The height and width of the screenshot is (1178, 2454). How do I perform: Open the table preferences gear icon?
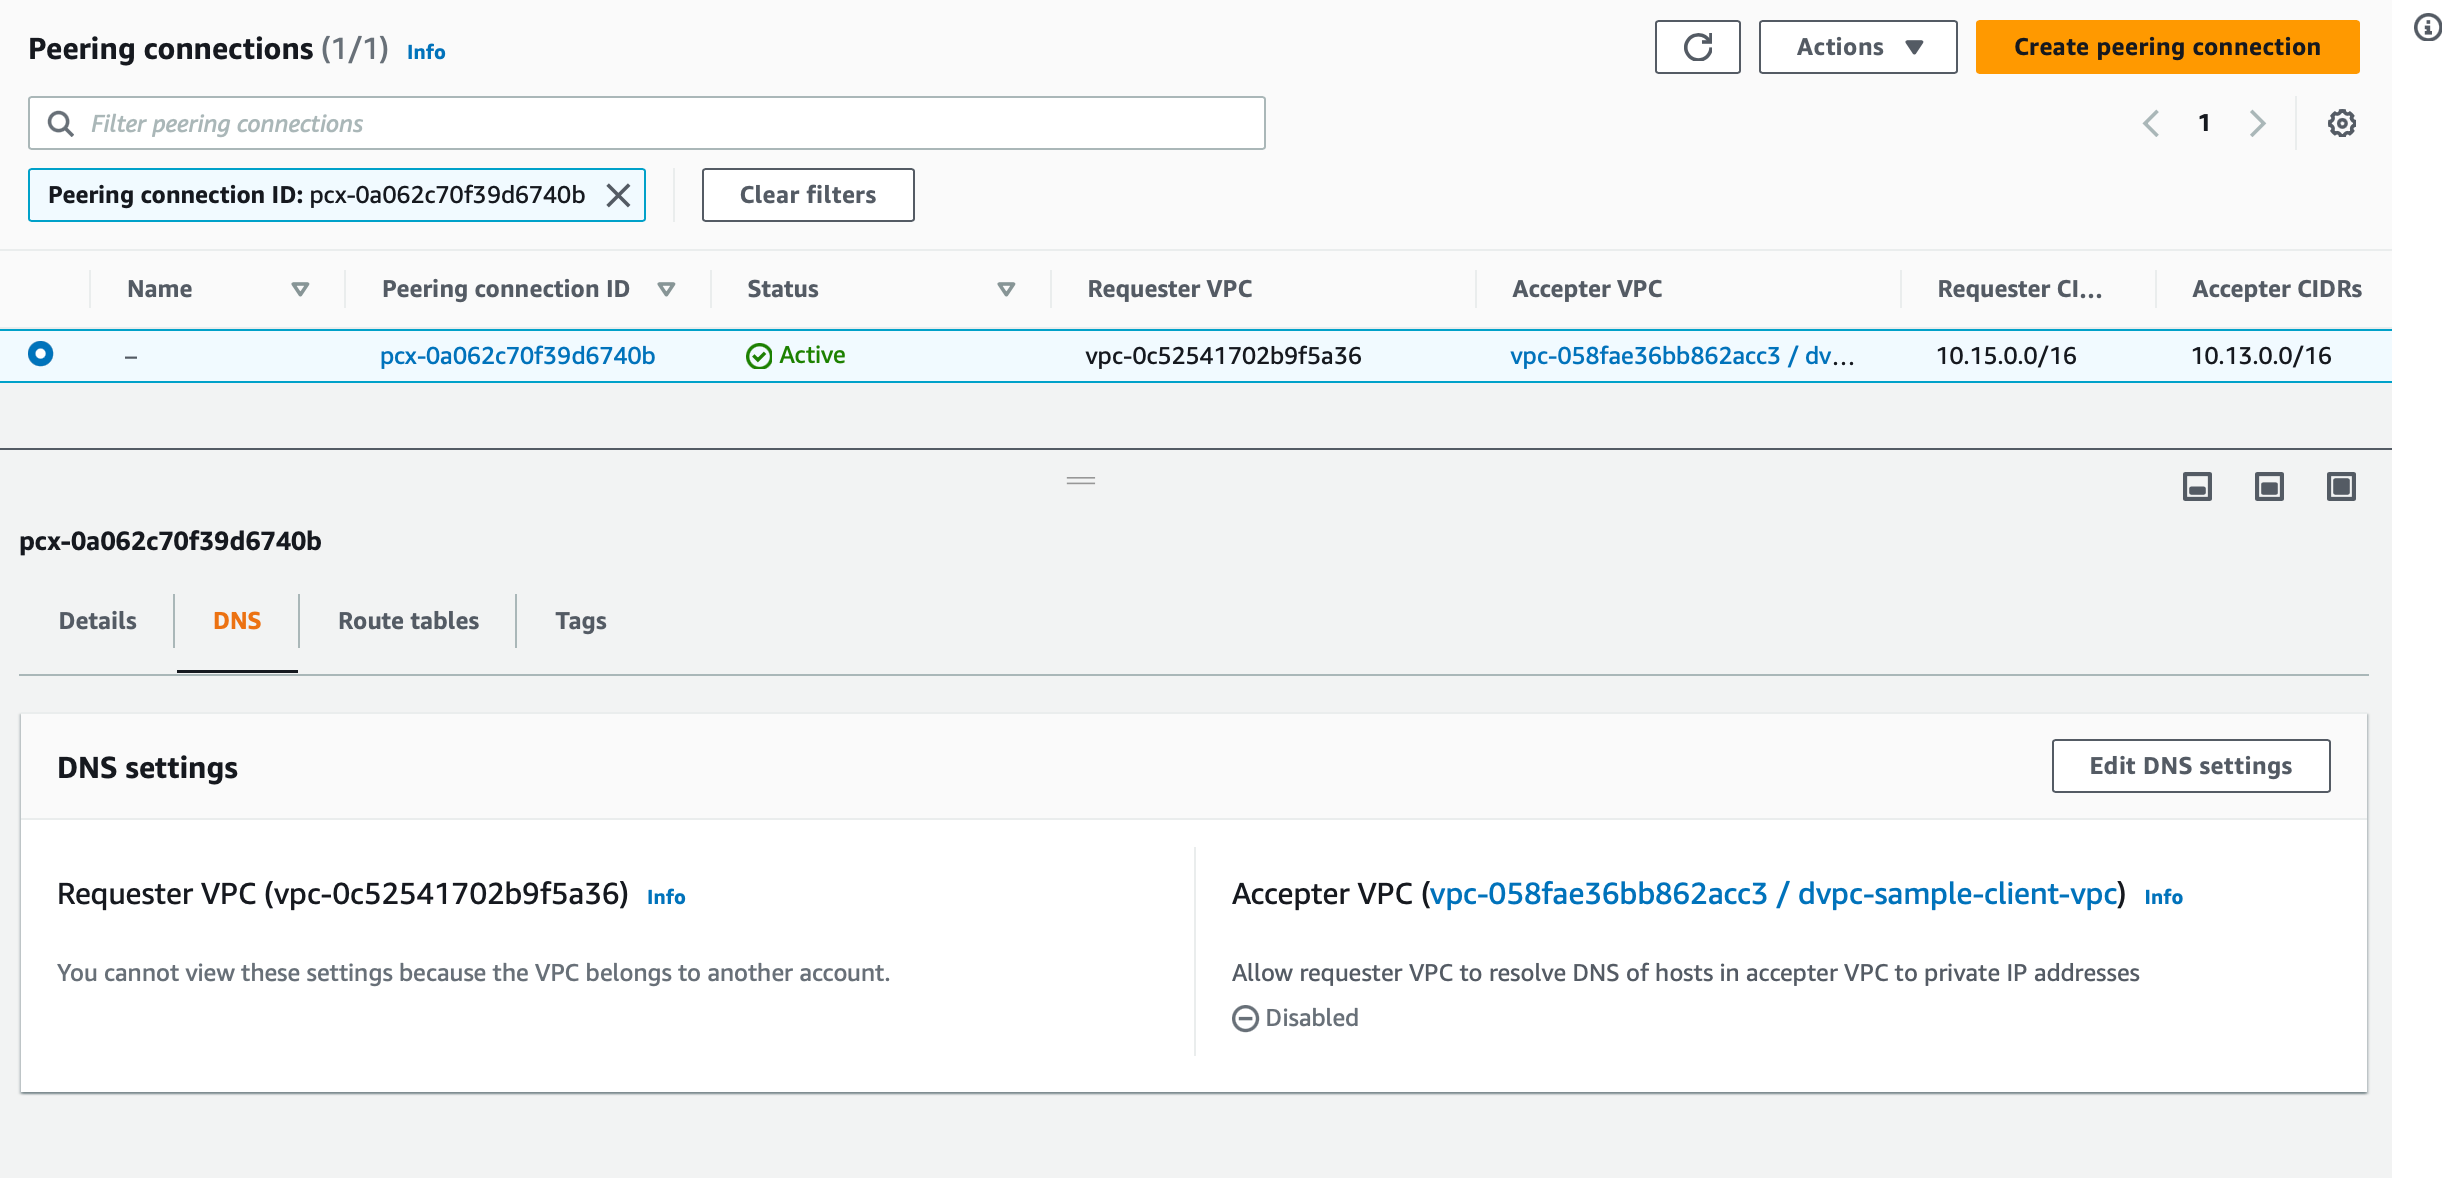(x=2342, y=123)
